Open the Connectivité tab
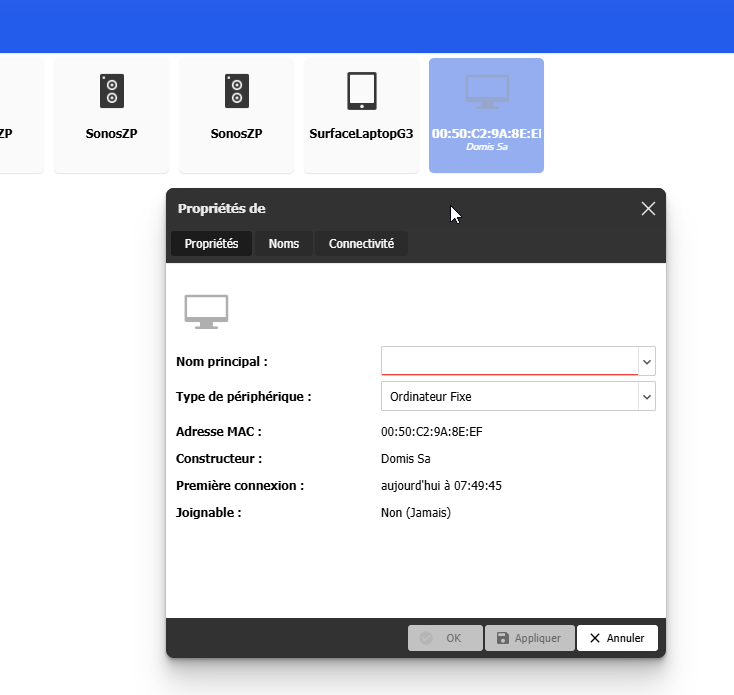Viewport: 734px width, 695px height. click(x=361, y=244)
